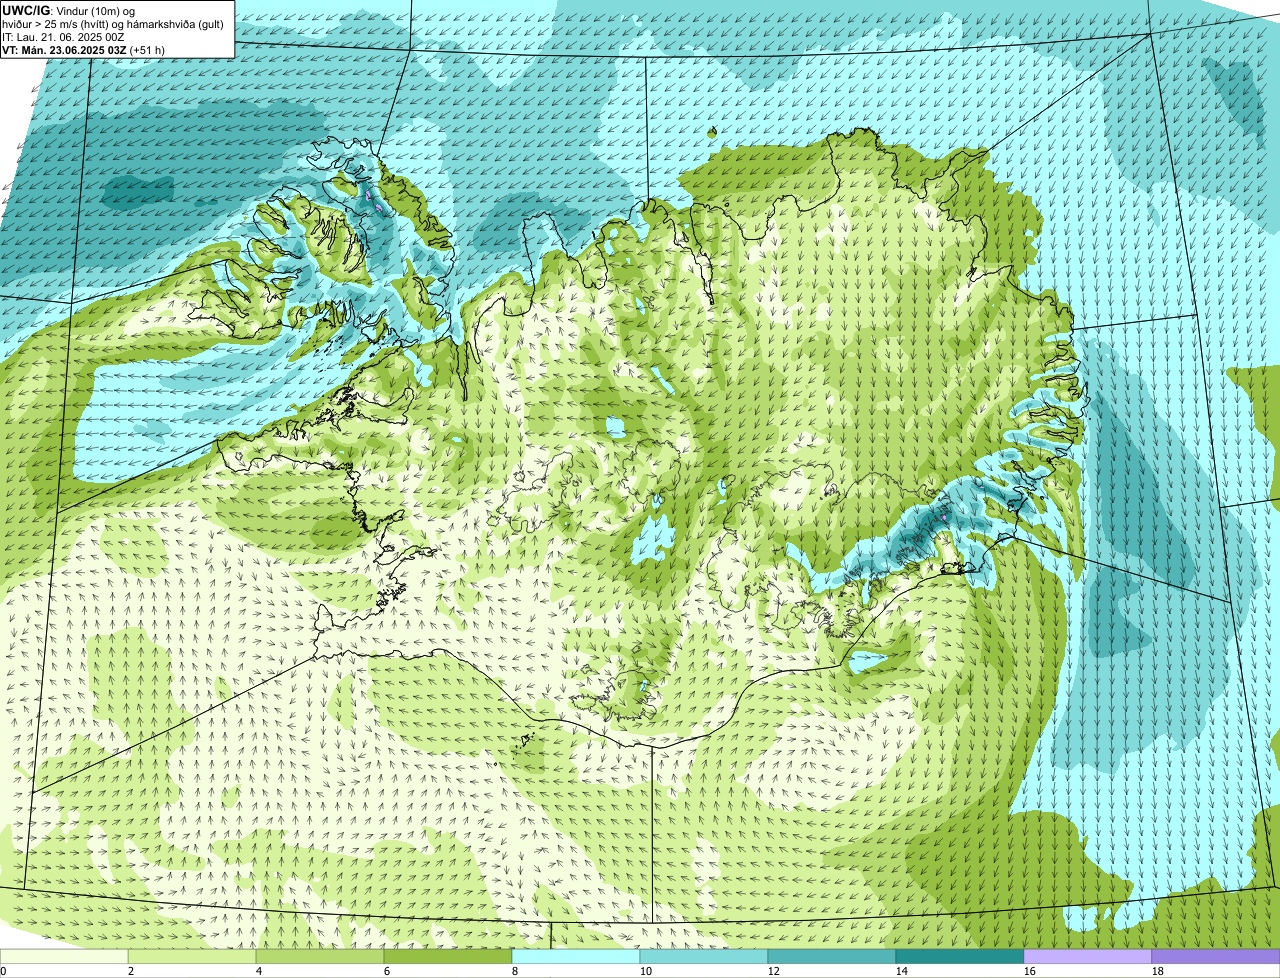Click the 4–6 m/s green legend swatch
This screenshot has height=978, width=1280.
tap(320, 957)
